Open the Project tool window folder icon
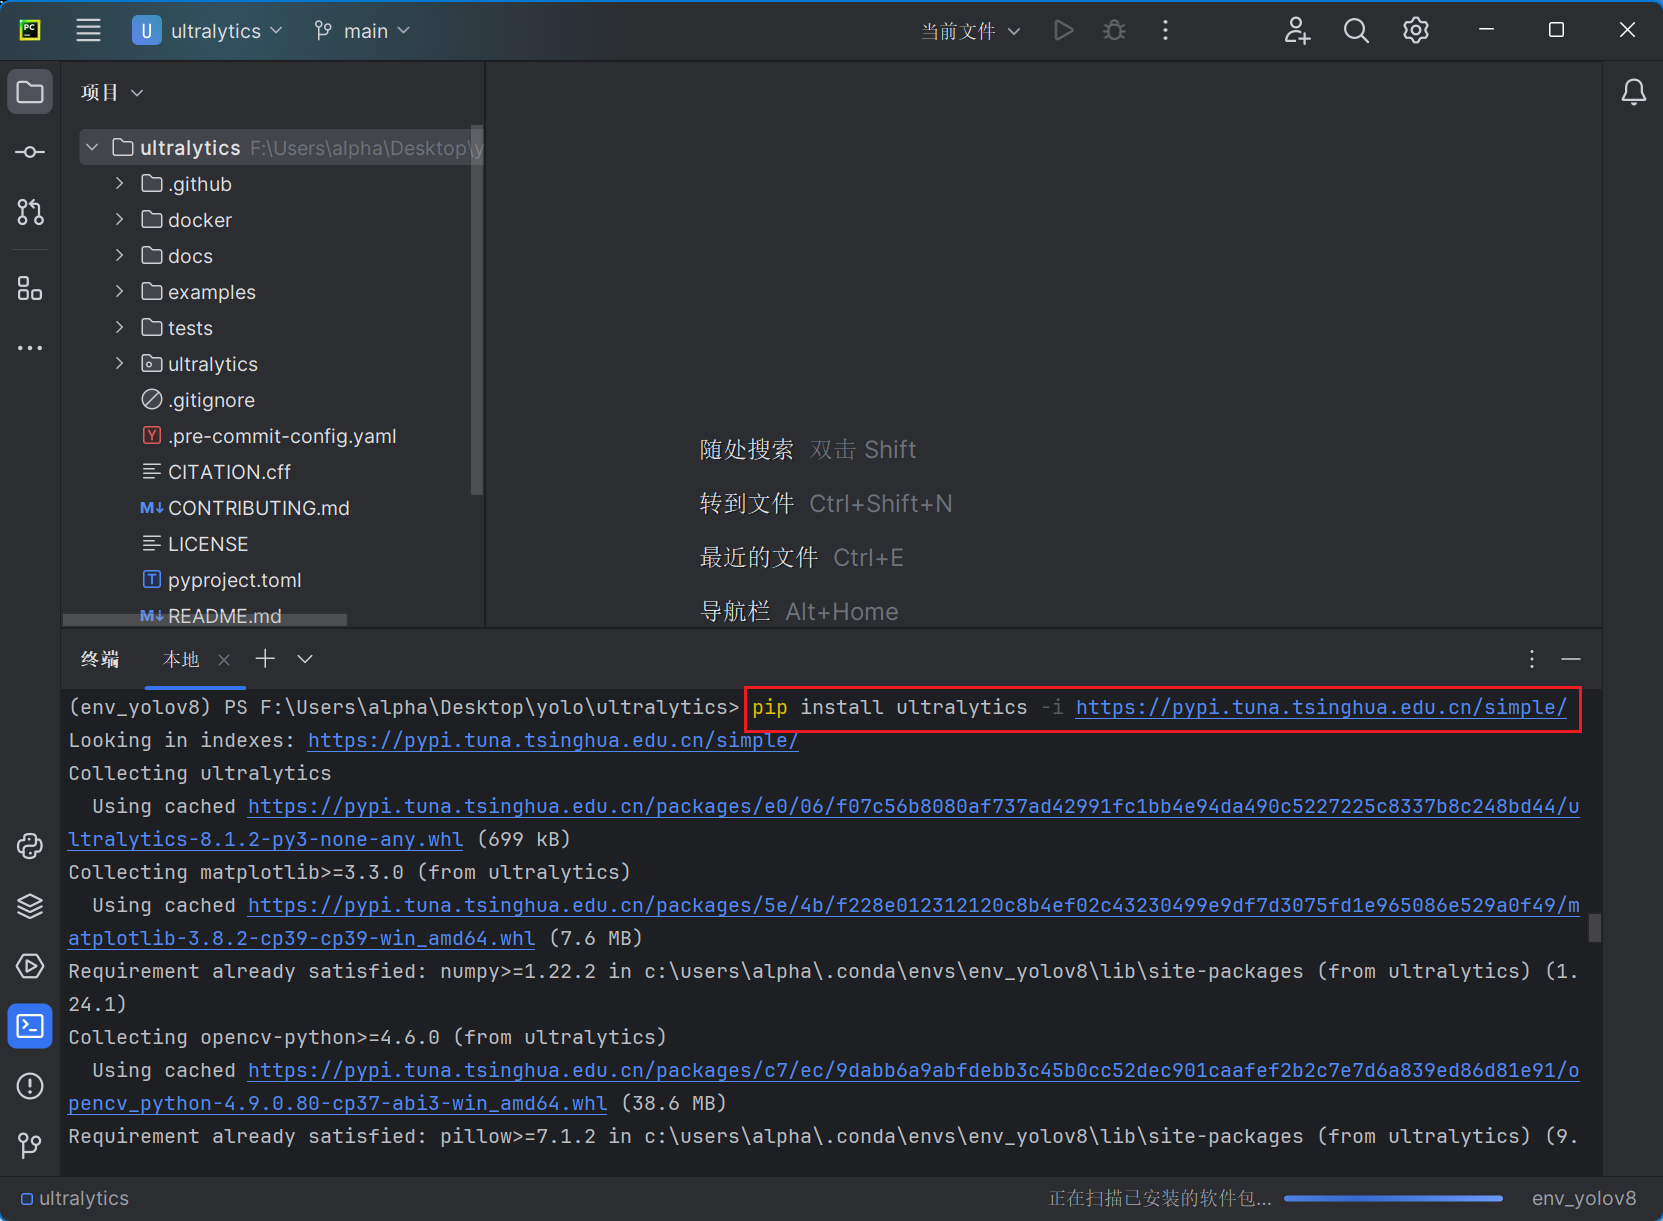The height and width of the screenshot is (1221, 1663). [x=30, y=93]
